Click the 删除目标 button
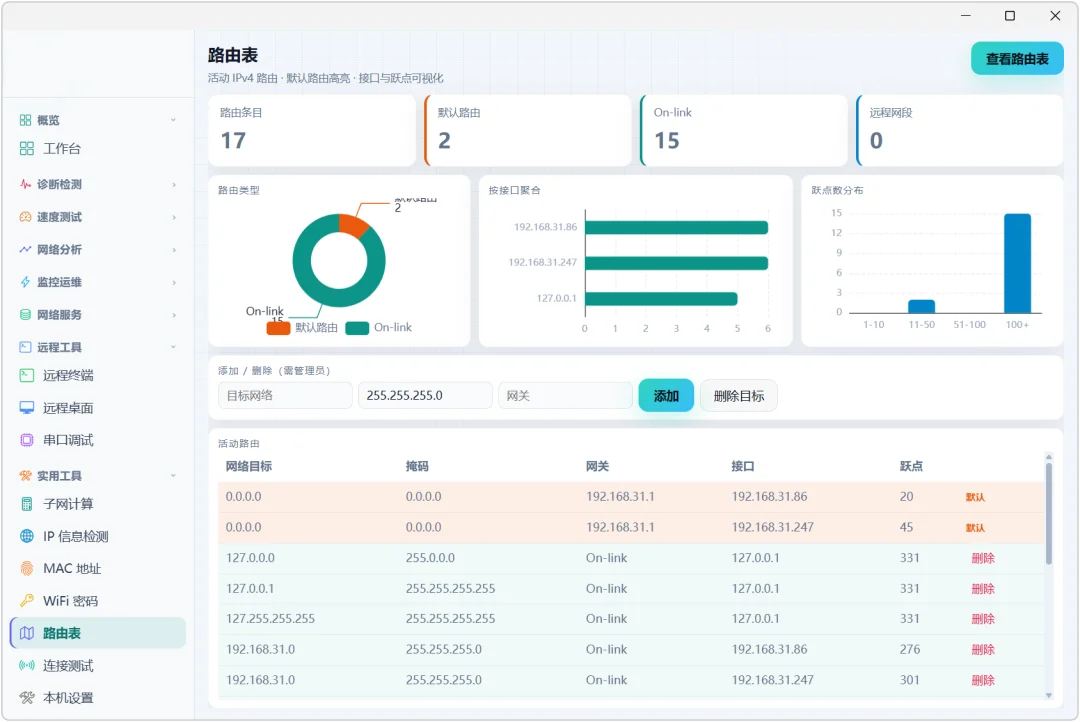This screenshot has height=722, width=1080. coord(738,396)
